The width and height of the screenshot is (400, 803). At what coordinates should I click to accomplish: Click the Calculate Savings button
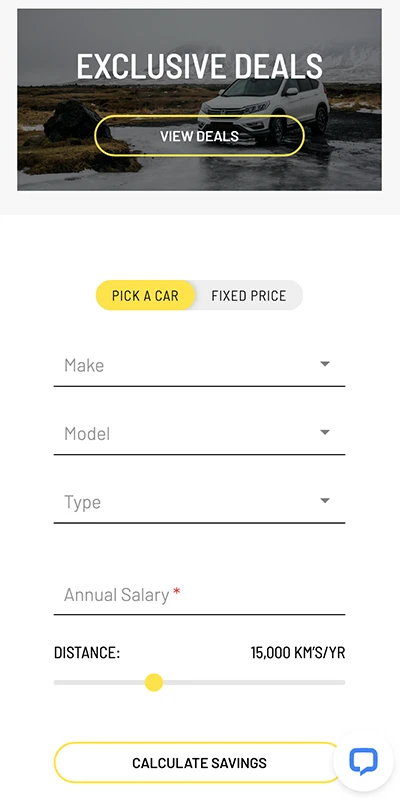[199, 763]
